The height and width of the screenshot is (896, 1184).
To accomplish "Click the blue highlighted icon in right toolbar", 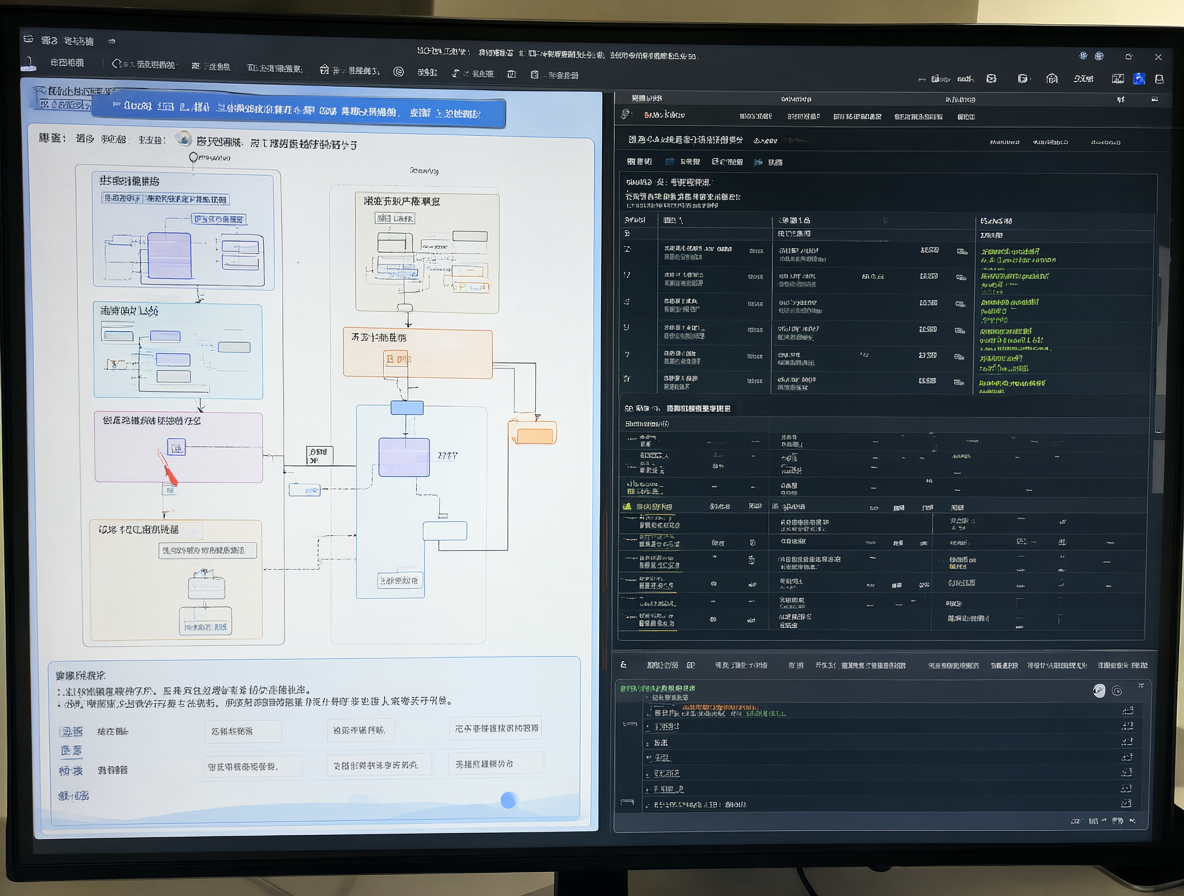I will tap(1139, 79).
